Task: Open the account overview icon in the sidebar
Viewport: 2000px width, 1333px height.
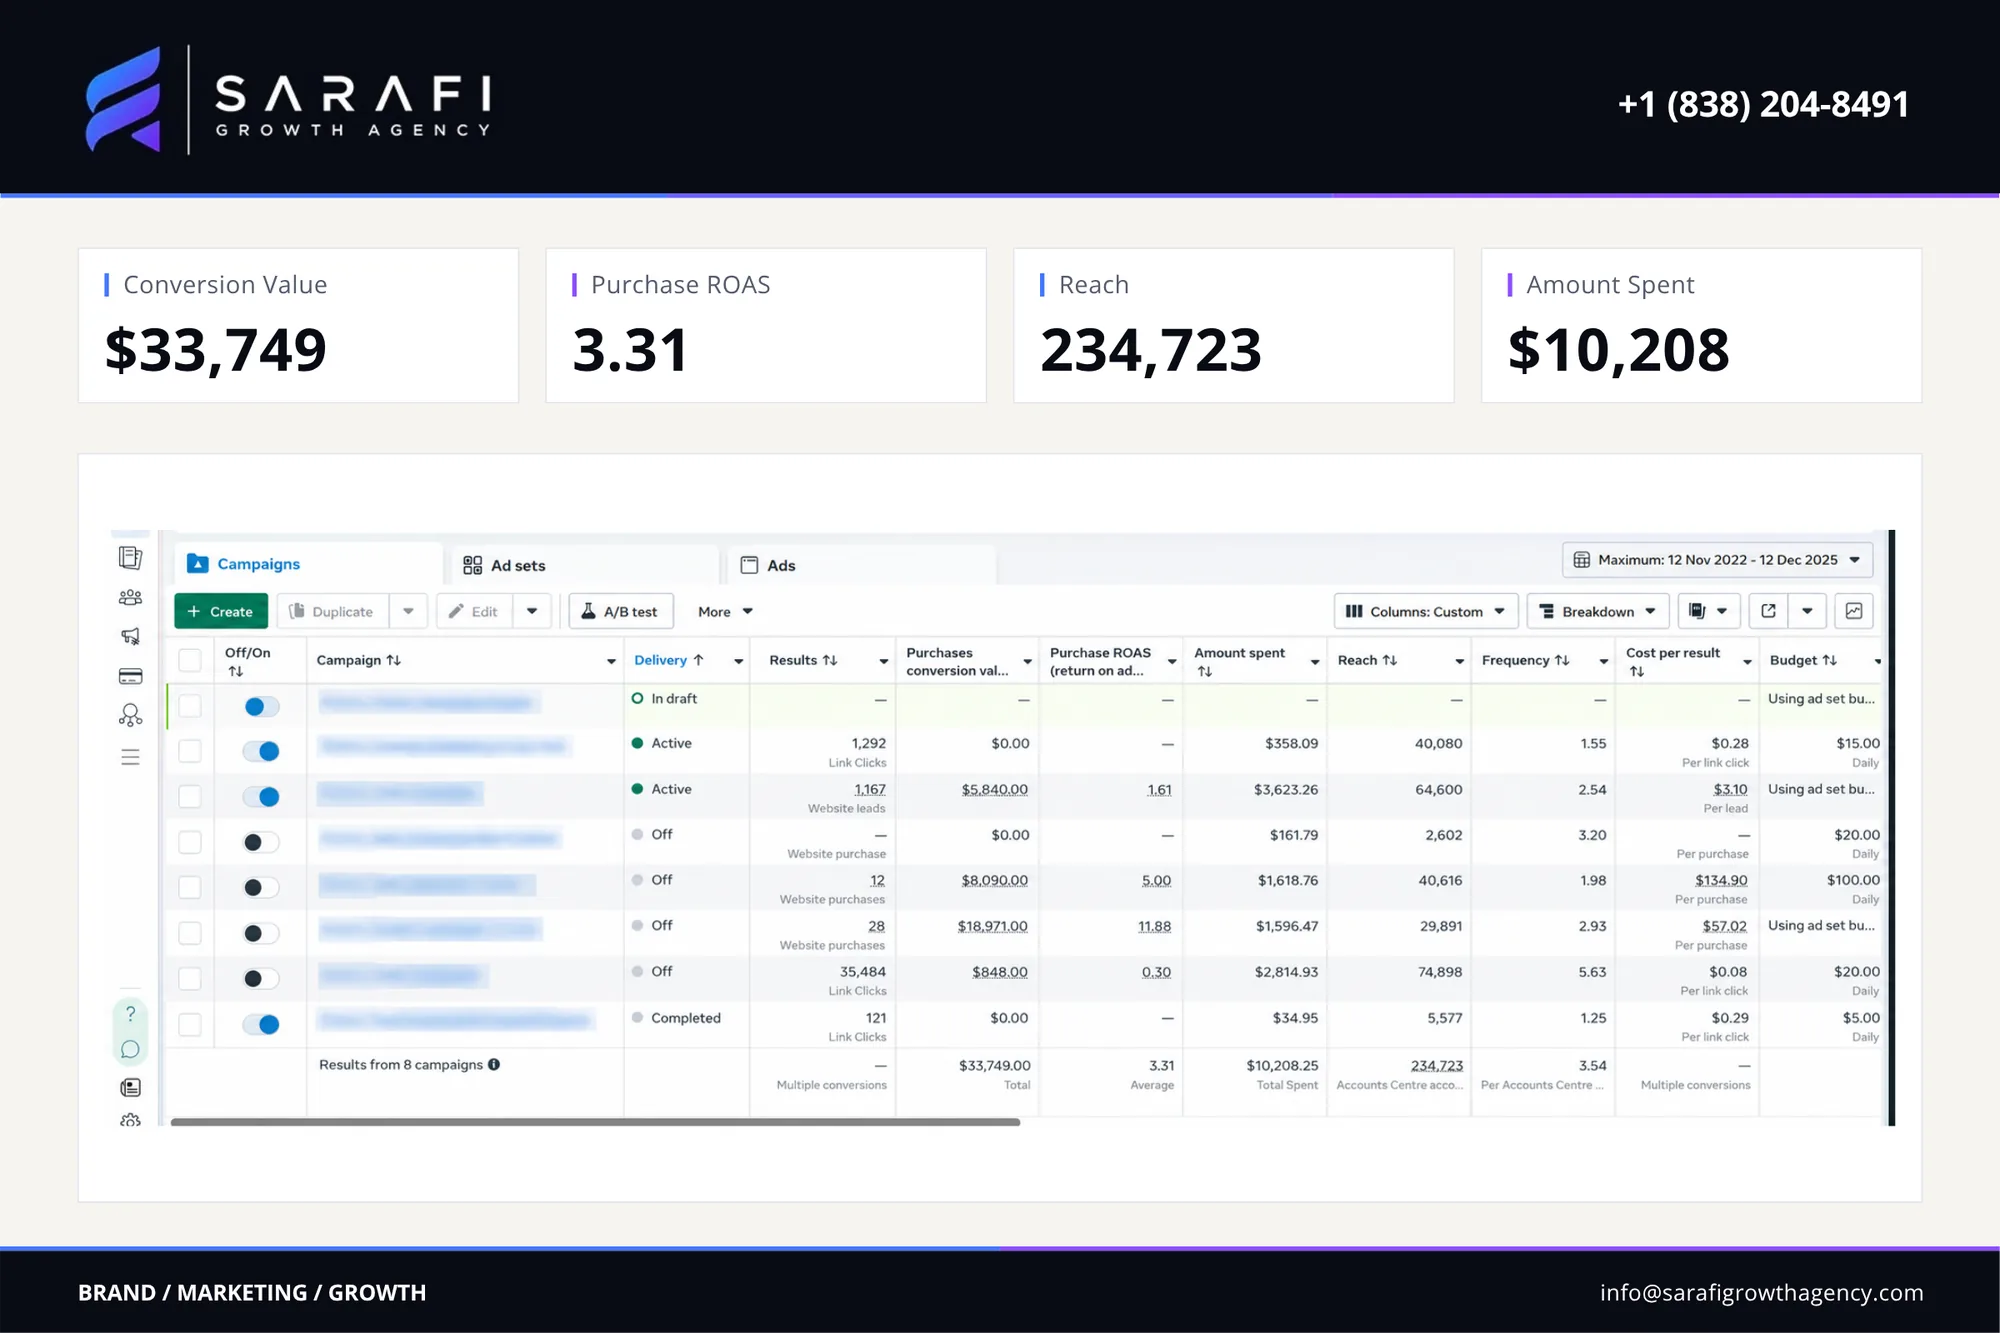Action: 130,557
